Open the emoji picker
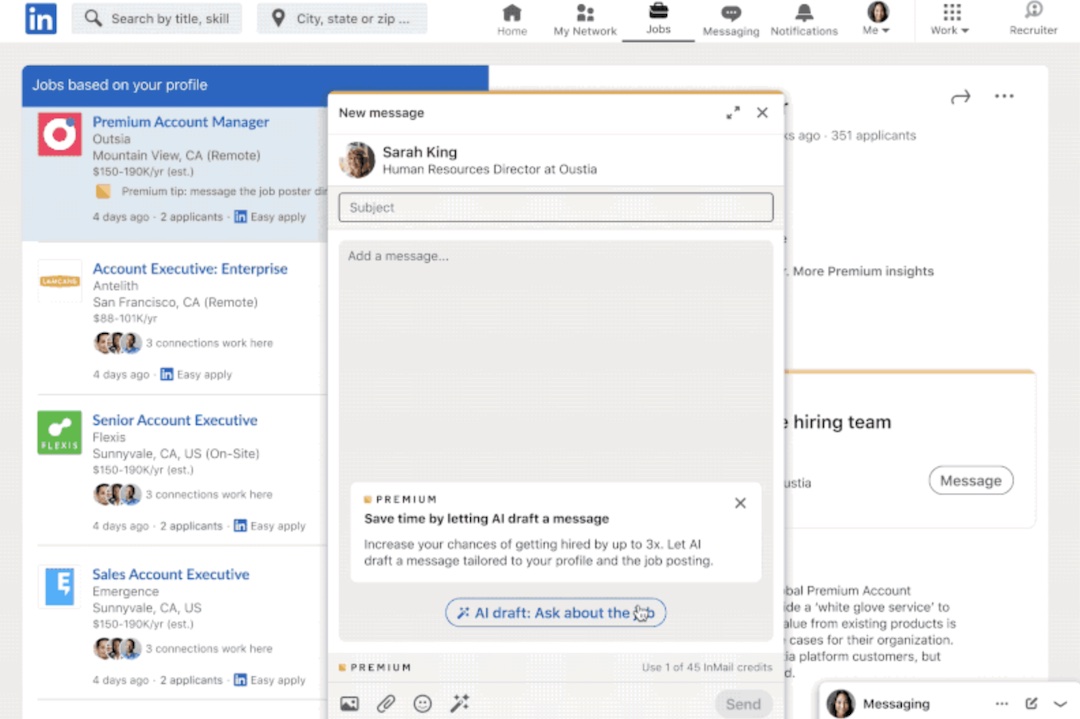 [422, 704]
